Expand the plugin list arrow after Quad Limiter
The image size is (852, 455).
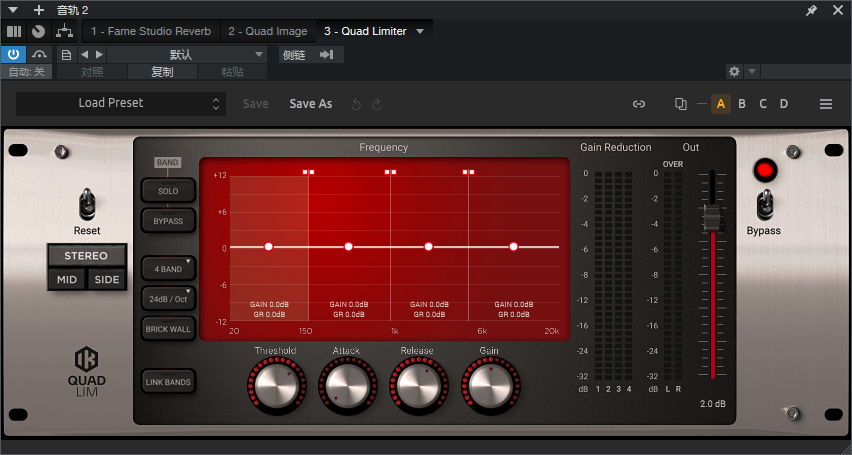click(419, 32)
